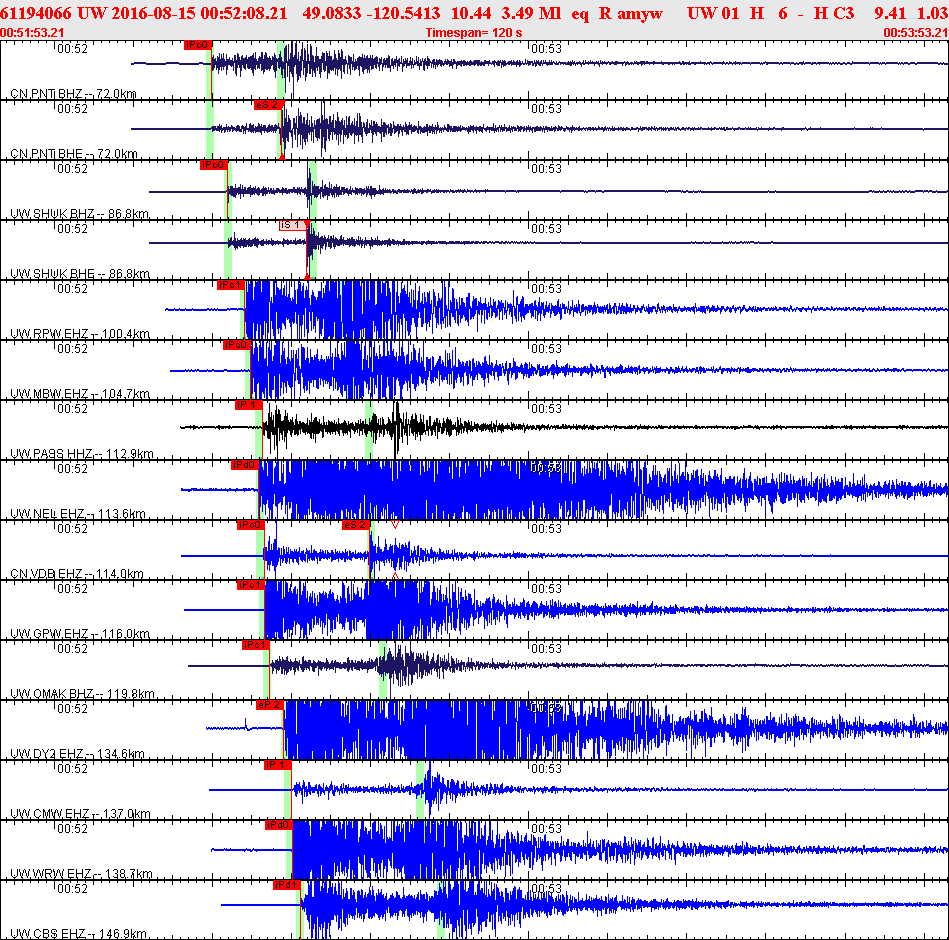Select the UW.PASS HHZ 112.9km channel label
This screenshot has width=949, height=940.
point(82,453)
